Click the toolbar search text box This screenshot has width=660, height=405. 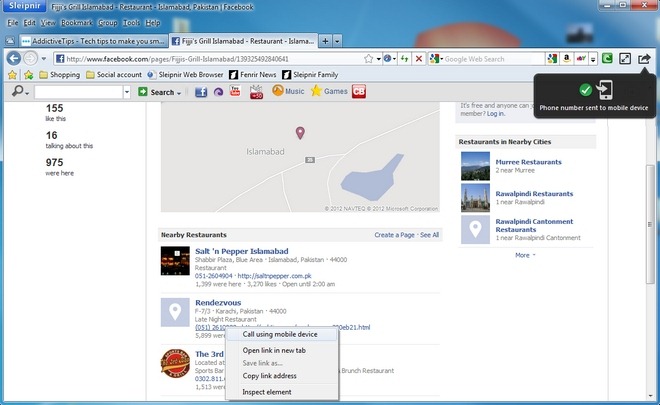79,92
